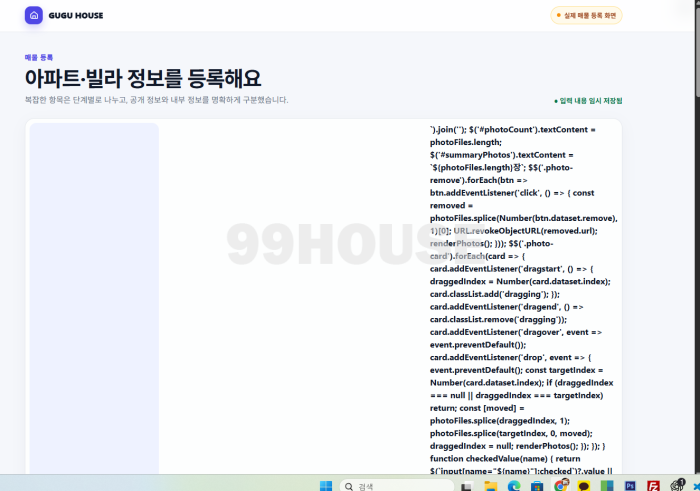This screenshot has width=700, height=491.
Task: Click the GUGU HOUSE home logo icon
Action: [x=34, y=15]
